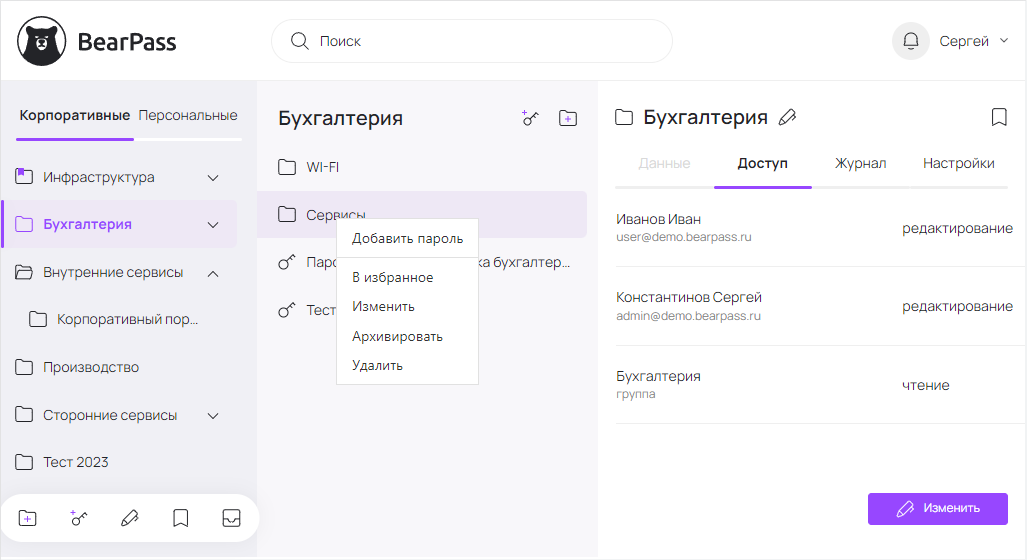Select Добавить пароль in the context menu

(x=407, y=239)
